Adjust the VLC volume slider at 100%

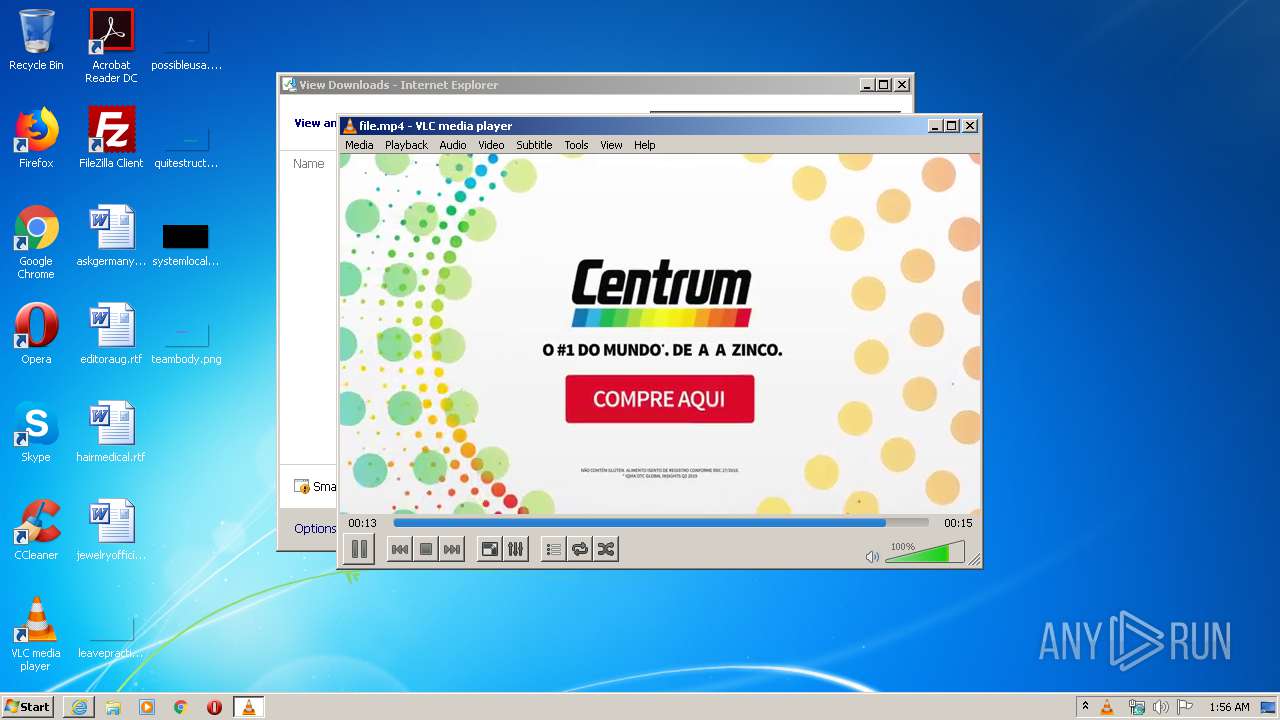click(x=925, y=553)
